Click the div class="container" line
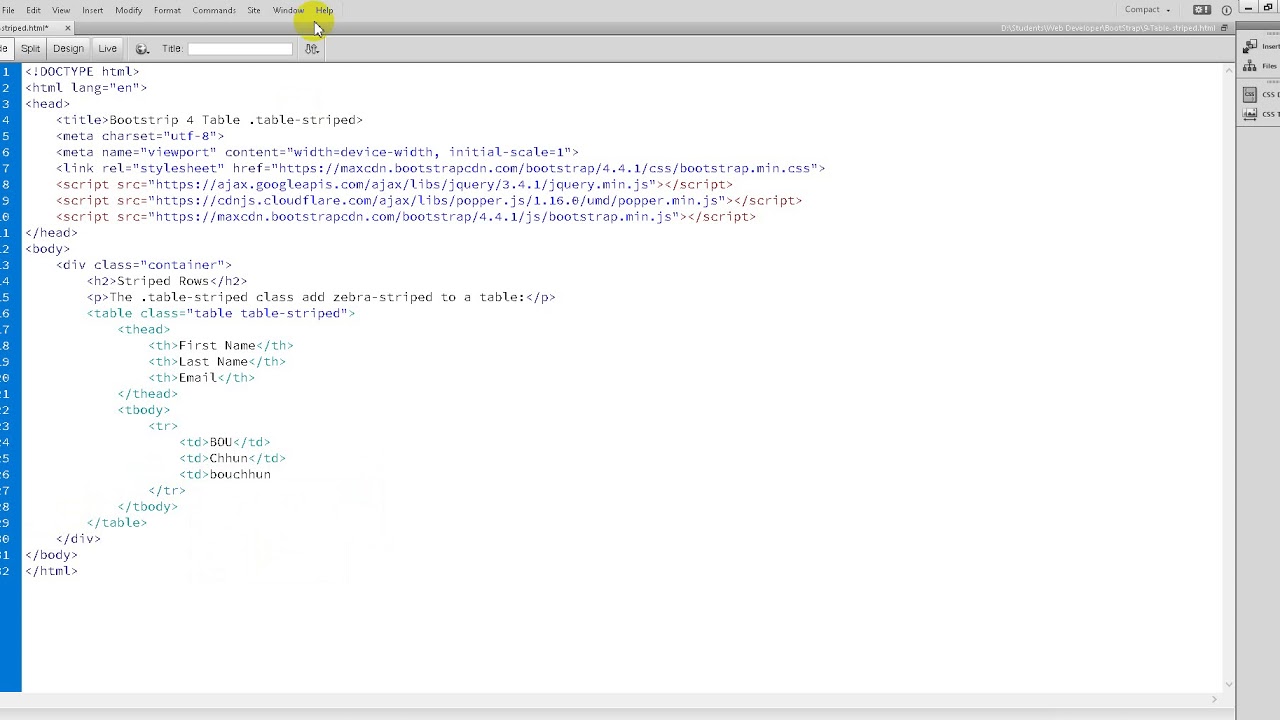This screenshot has width=1280, height=720. (x=144, y=265)
